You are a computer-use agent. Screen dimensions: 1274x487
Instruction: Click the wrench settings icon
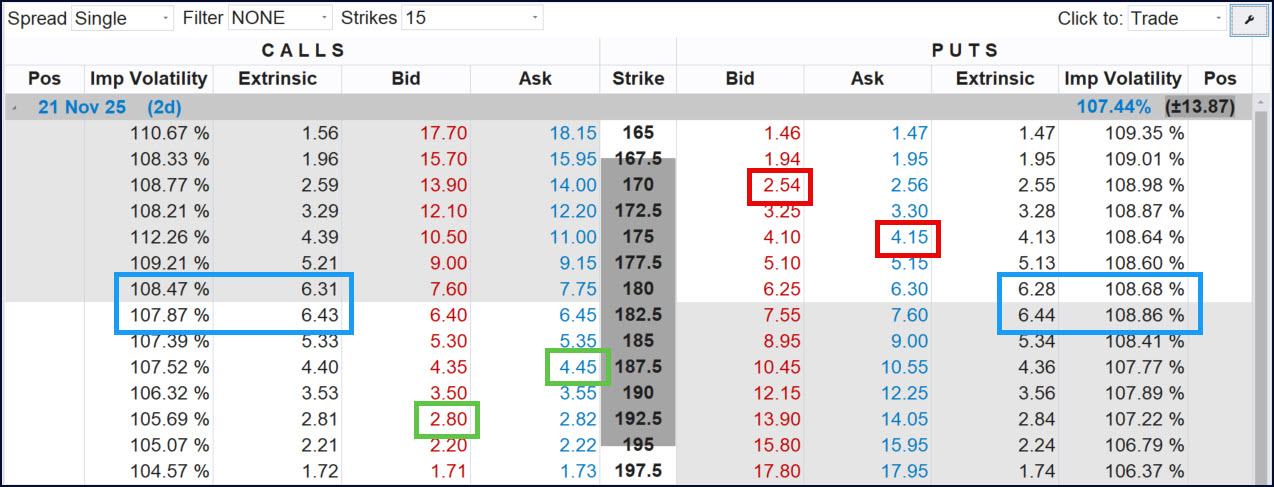[1247, 19]
